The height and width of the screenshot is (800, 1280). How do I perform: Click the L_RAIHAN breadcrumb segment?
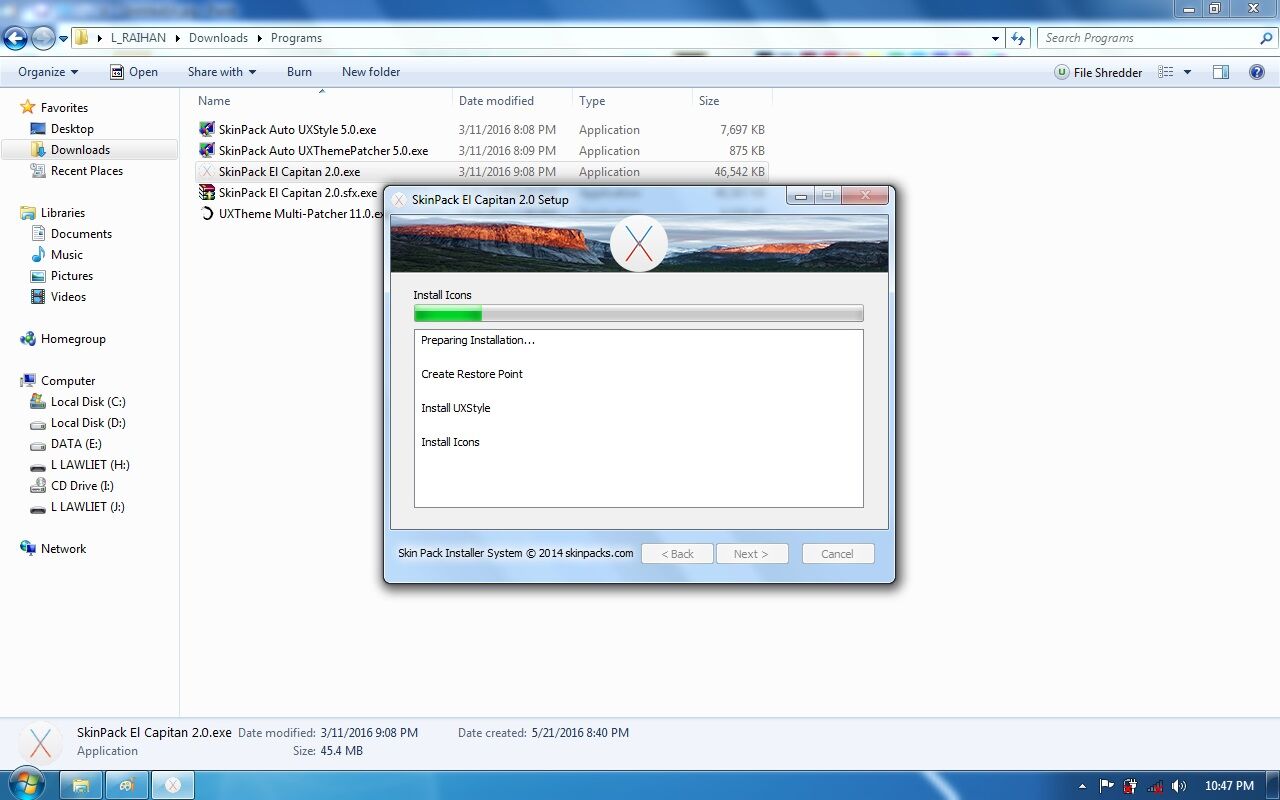(138, 38)
